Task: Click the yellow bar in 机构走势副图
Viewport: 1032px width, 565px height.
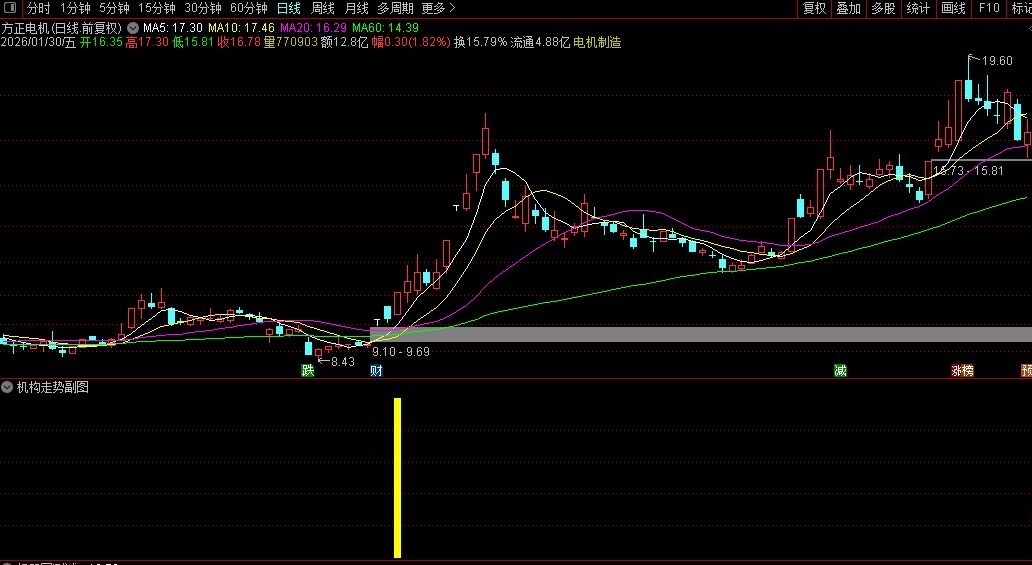Action: (x=398, y=477)
